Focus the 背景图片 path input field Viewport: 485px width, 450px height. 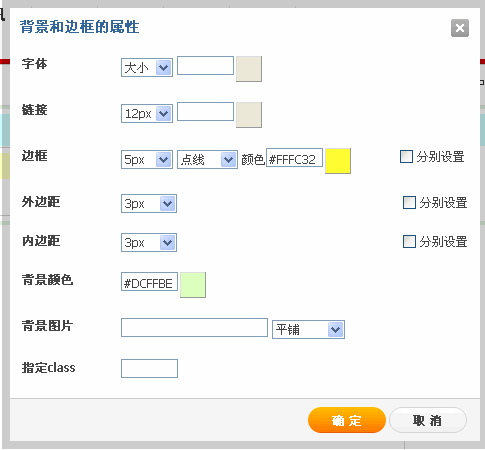[x=194, y=327]
